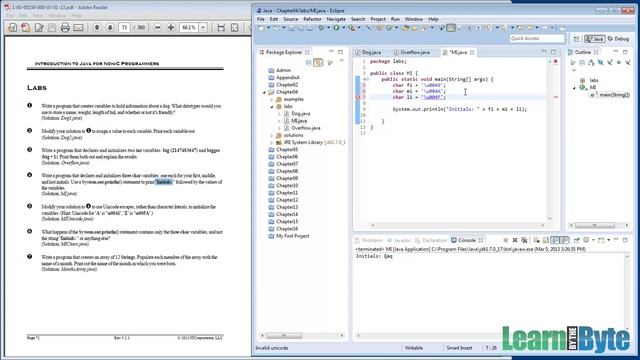Switch to the Java perspective button
This screenshot has width=640, height=360.
(595, 39)
